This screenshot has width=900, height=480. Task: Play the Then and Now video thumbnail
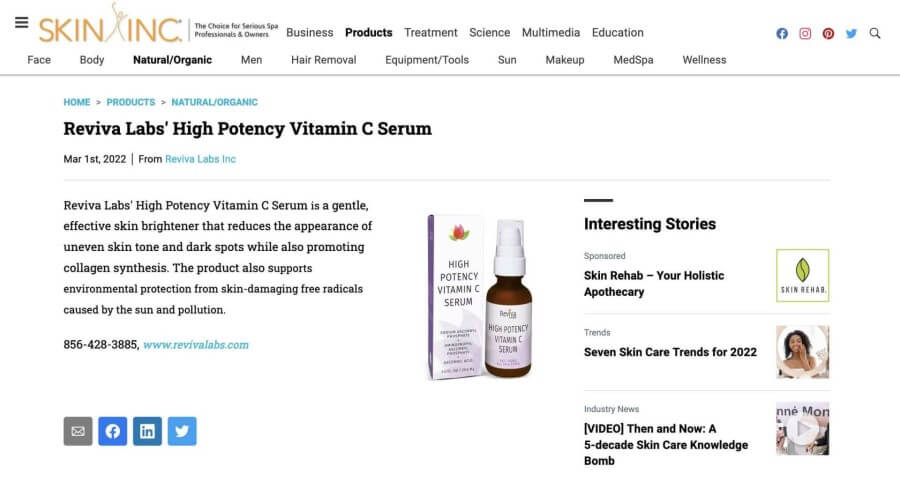coord(802,429)
